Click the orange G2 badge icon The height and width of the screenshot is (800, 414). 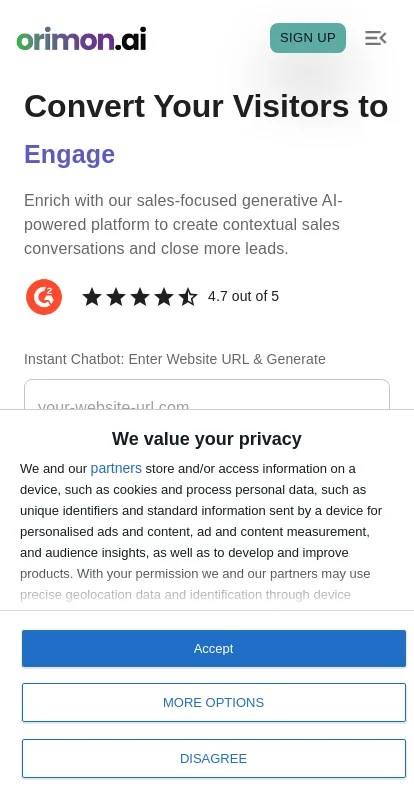click(44, 296)
